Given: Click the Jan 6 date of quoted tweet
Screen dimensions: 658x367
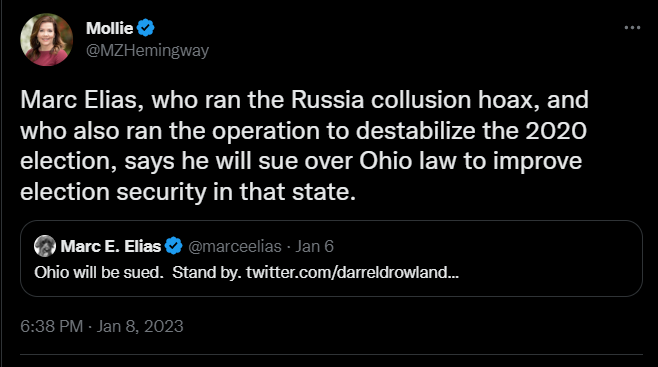Looking at the screenshot, I should pyautogui.click(x=314, y=246).
